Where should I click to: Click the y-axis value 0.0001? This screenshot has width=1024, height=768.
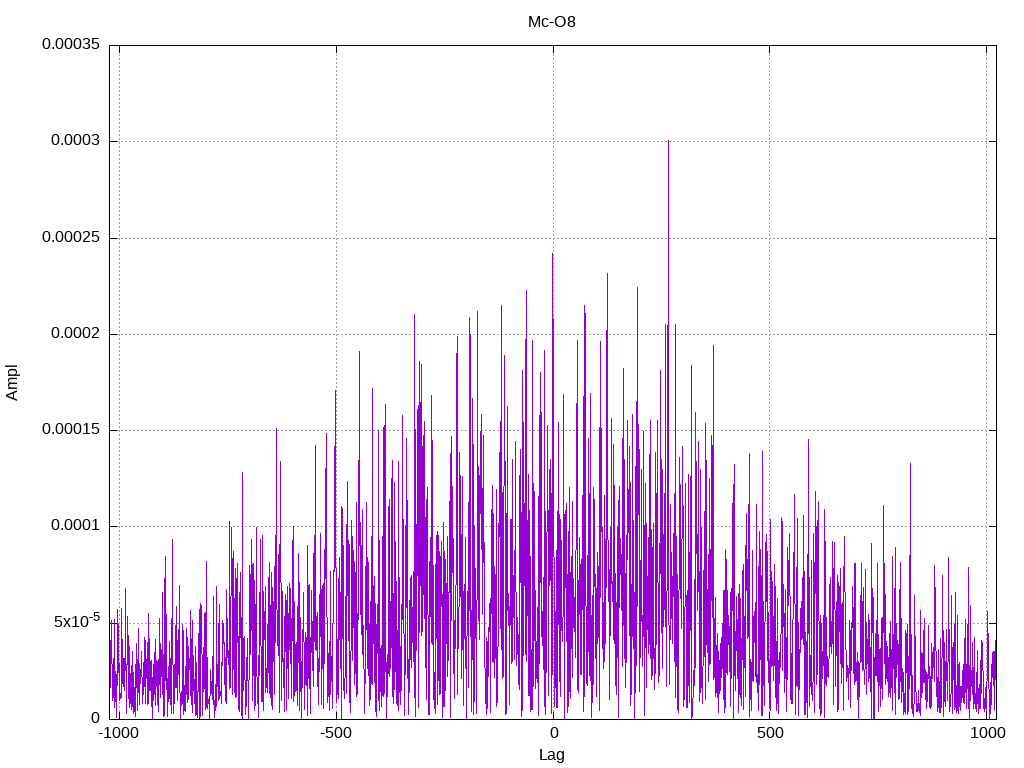(x=76, y=525)
